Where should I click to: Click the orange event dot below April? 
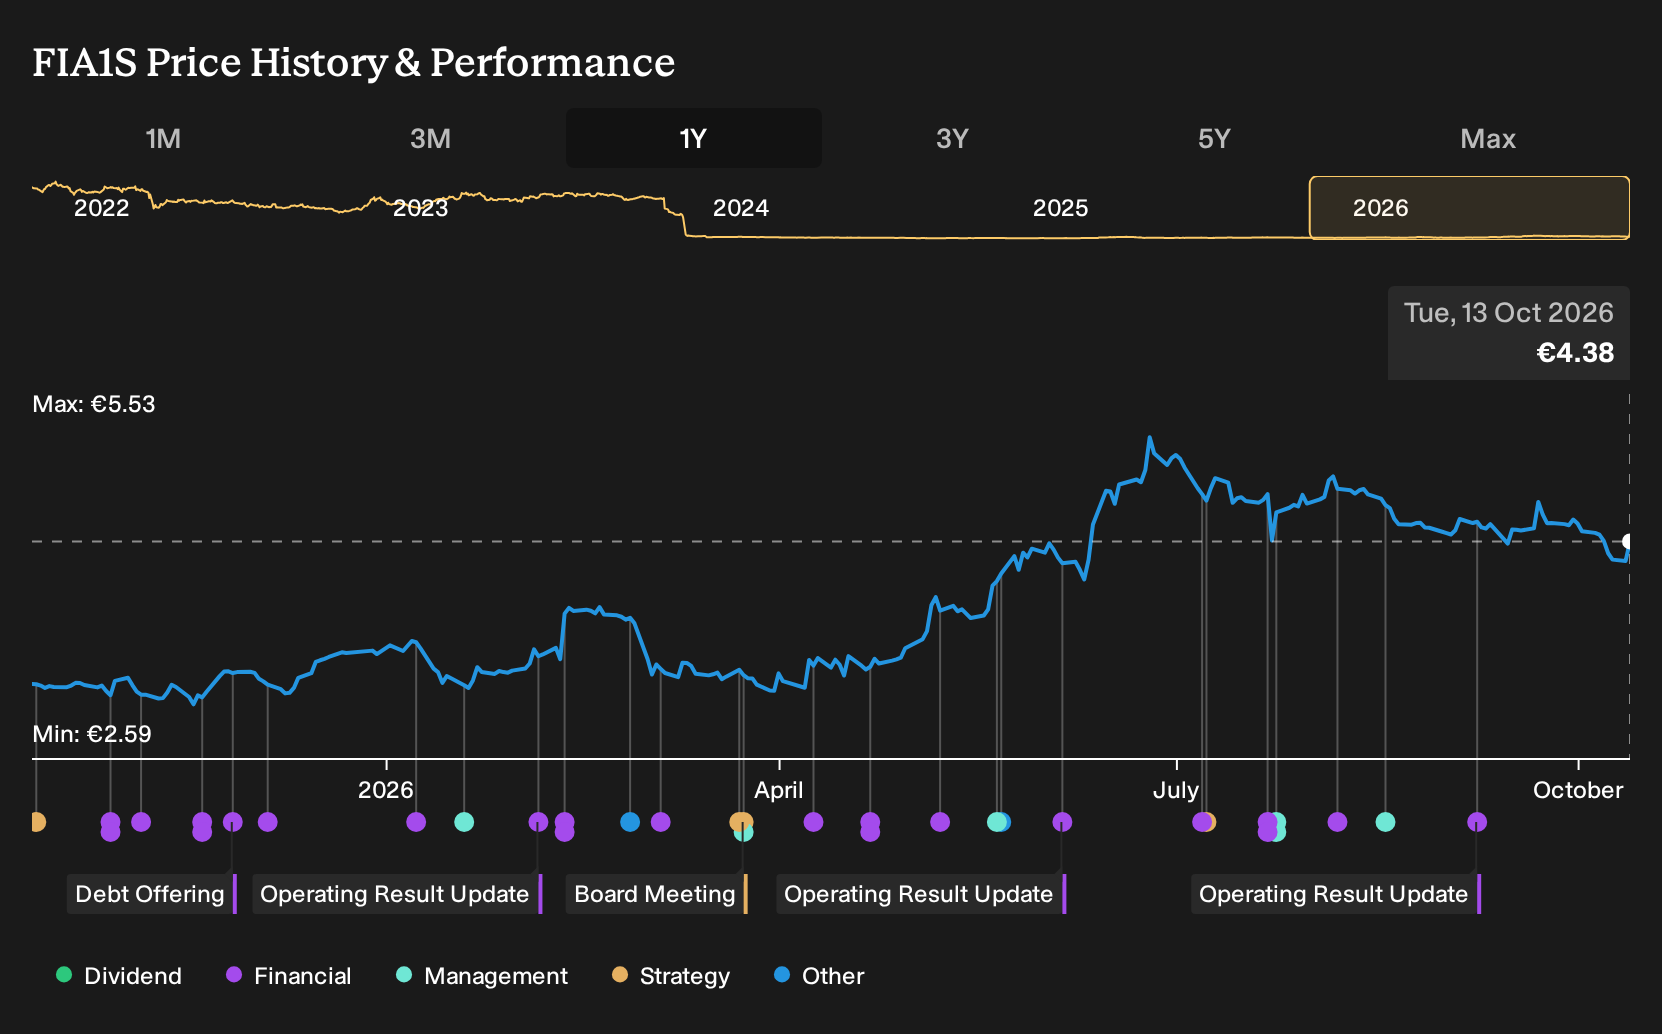tap(740, 822)
